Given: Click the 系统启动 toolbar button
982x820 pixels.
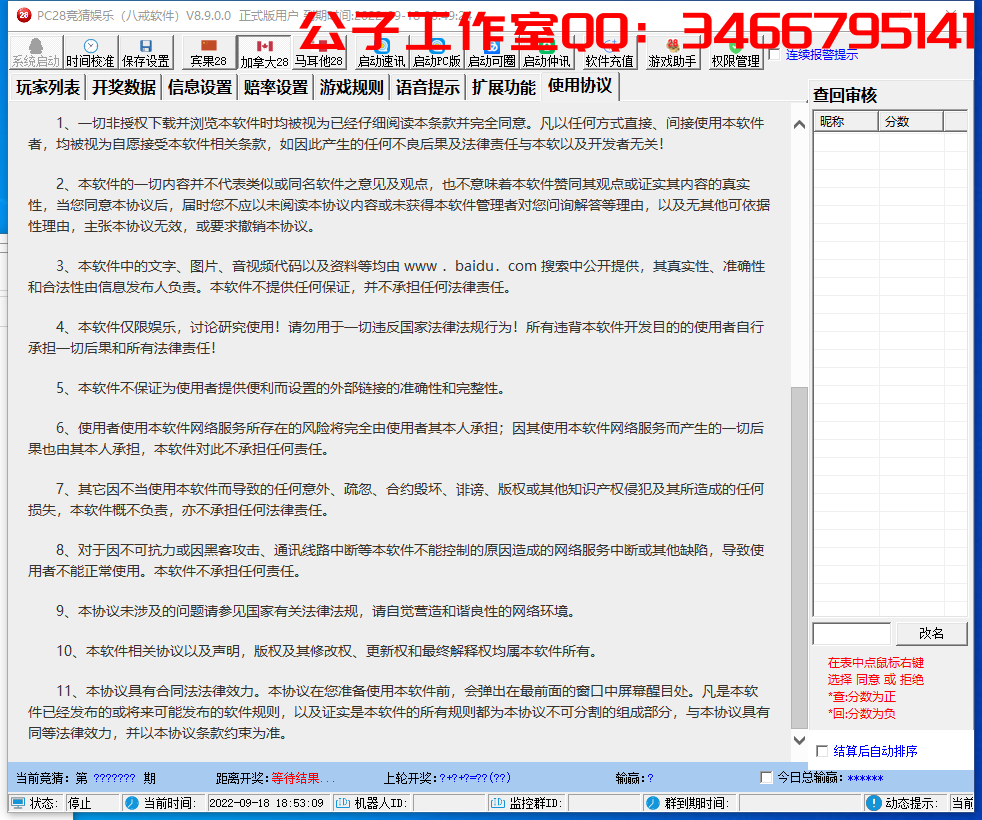Looking at the screenshot, I should 36,53.
